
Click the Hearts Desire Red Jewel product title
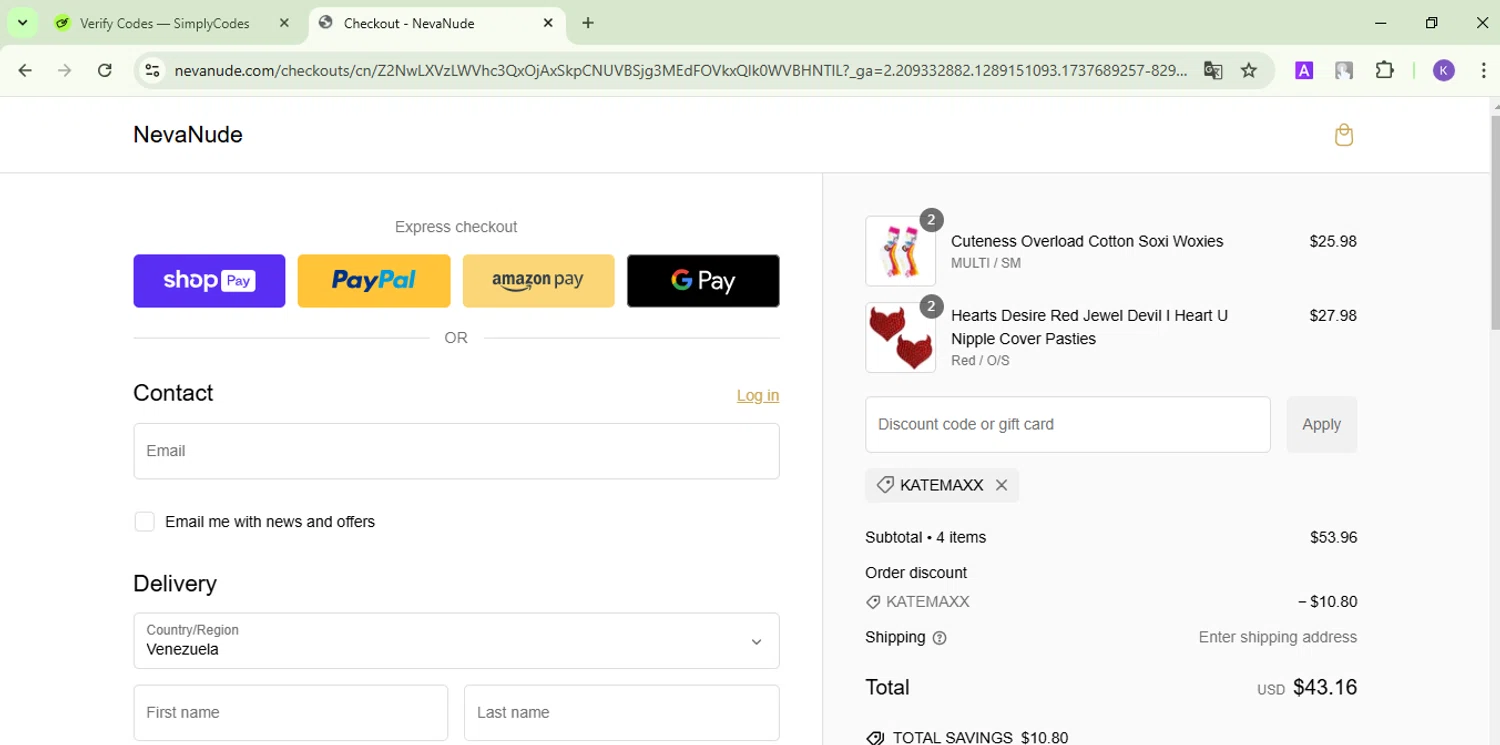[1089, 327]
